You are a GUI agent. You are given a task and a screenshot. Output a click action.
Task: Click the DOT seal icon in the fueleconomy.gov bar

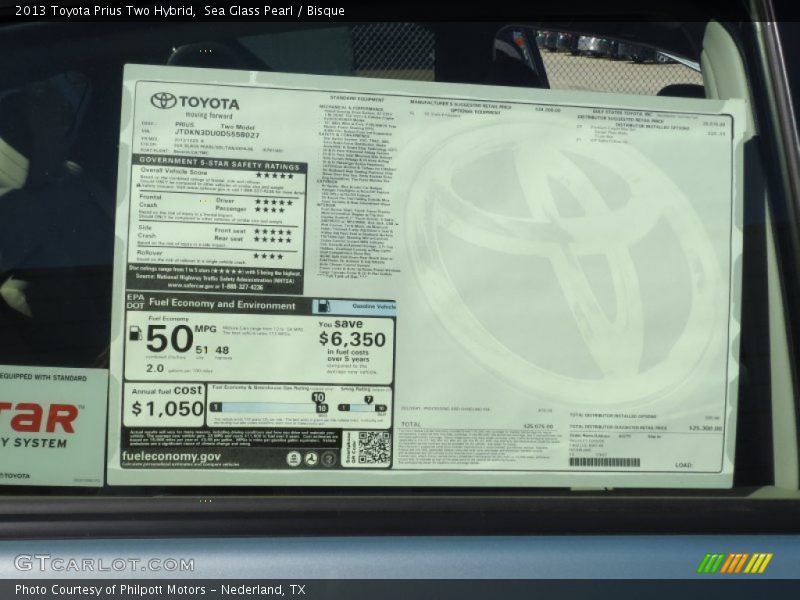coord(311,458)
